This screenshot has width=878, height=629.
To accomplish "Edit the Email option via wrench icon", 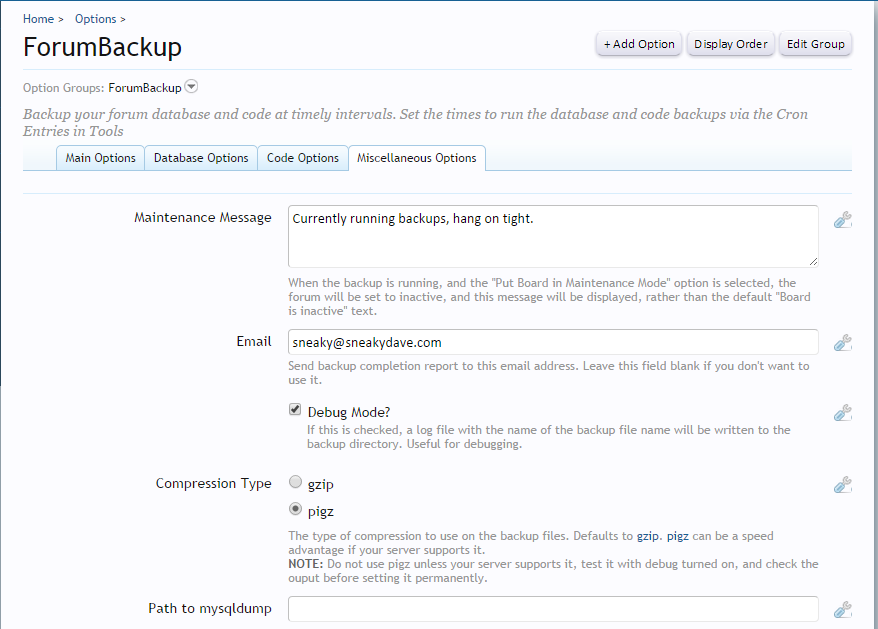I will pyautogui.click(x=843, y=340).
